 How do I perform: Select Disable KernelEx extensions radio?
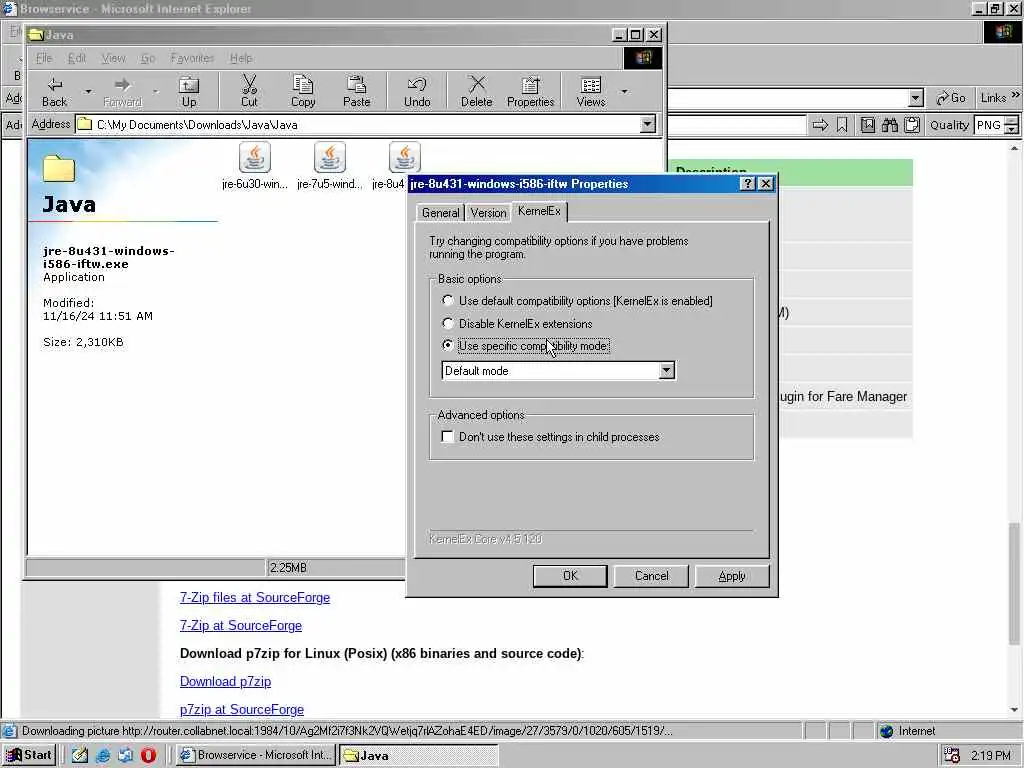(447, 323)
